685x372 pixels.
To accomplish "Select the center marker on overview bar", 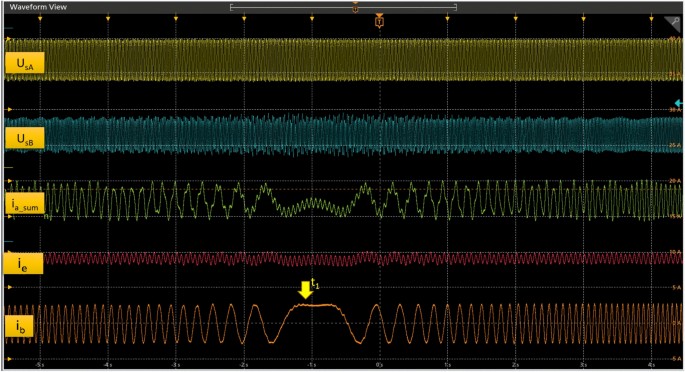I will (x=355, y=8).
